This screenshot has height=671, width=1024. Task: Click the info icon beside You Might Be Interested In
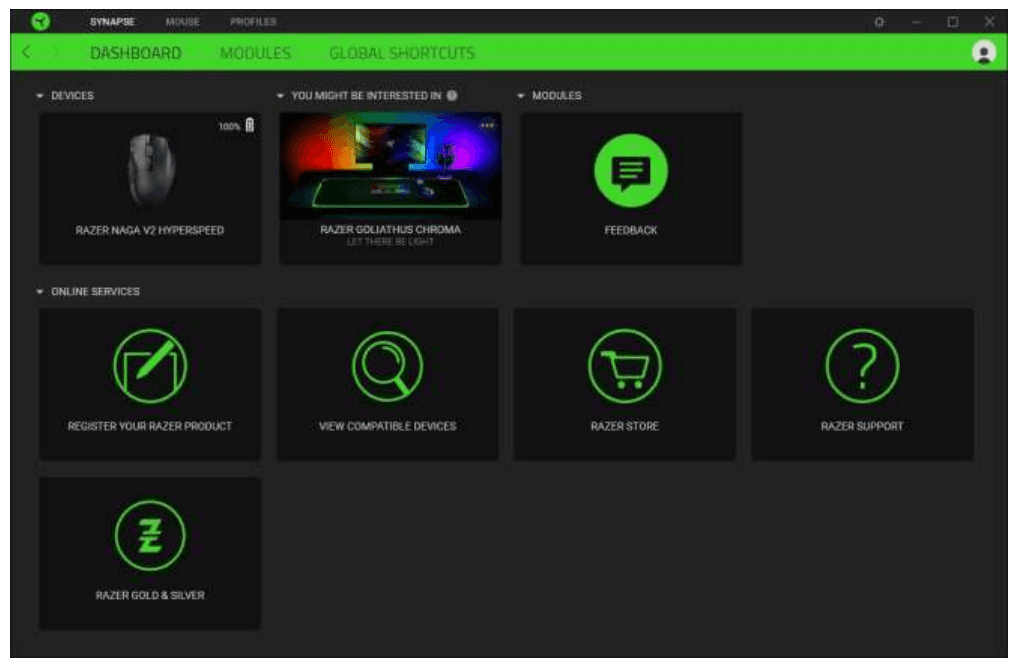tap(452, 96)
